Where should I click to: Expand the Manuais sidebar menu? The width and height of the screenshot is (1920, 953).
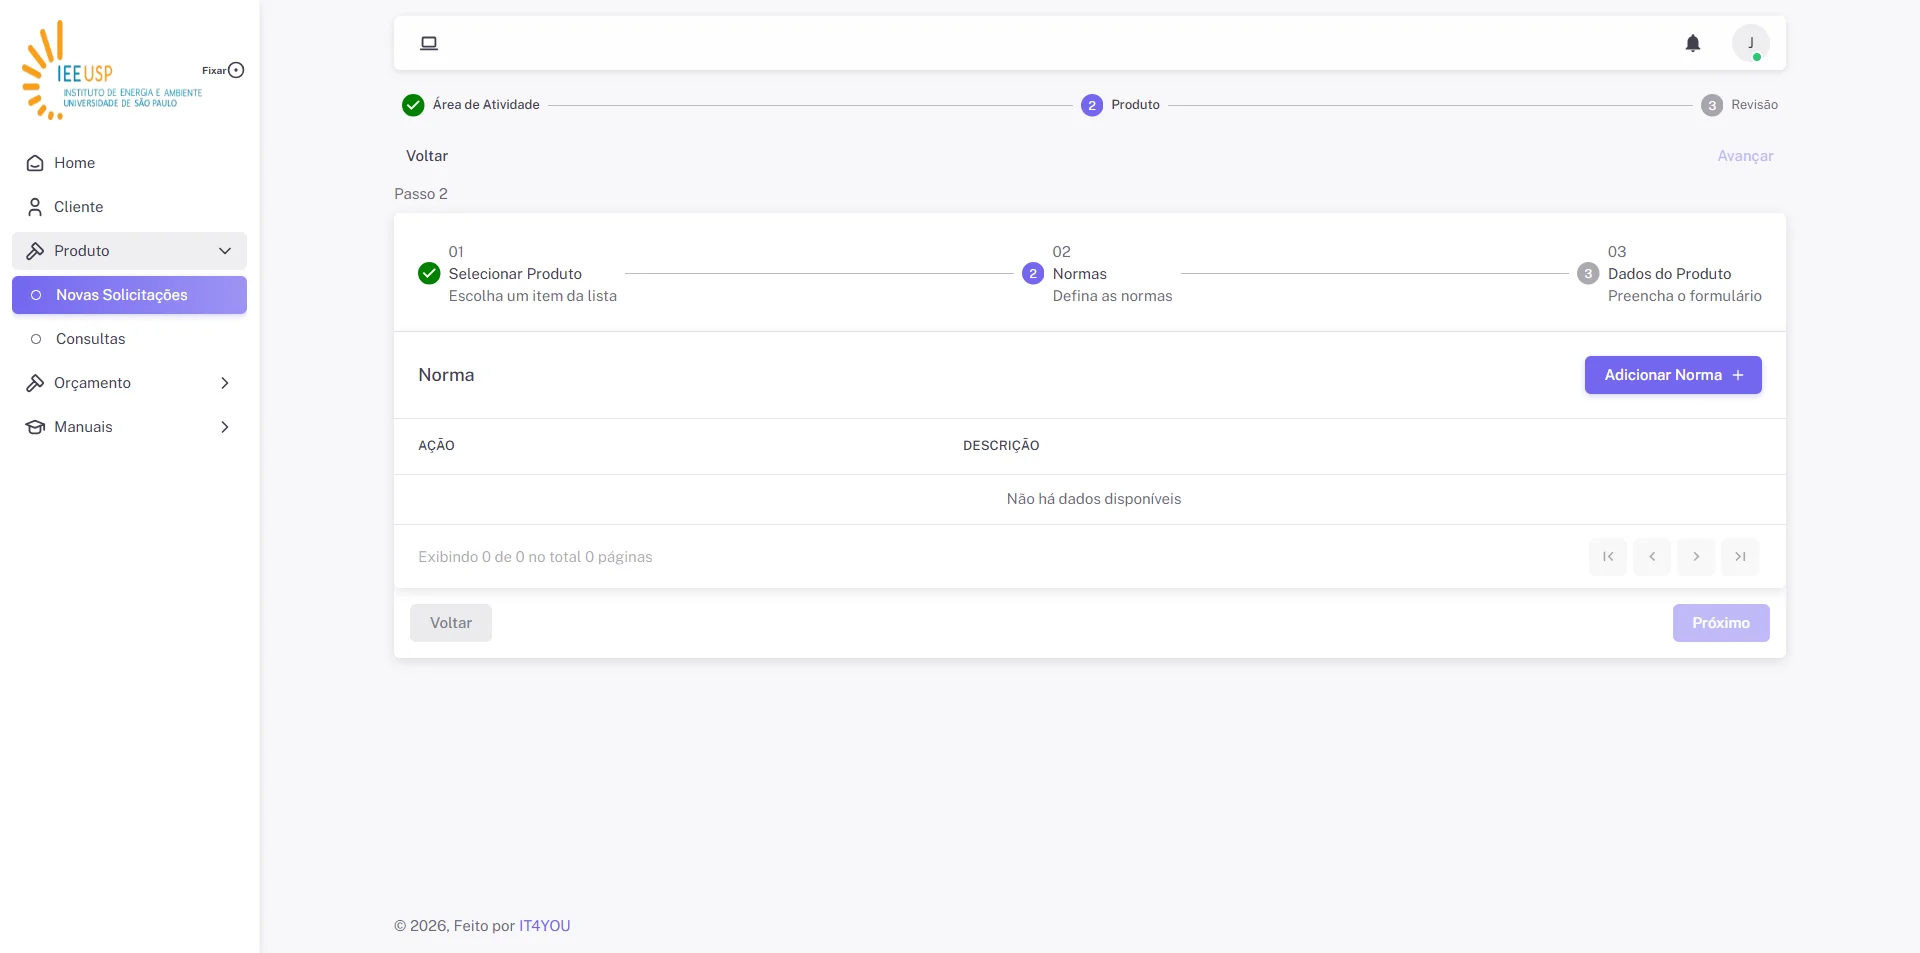[129, 427]
